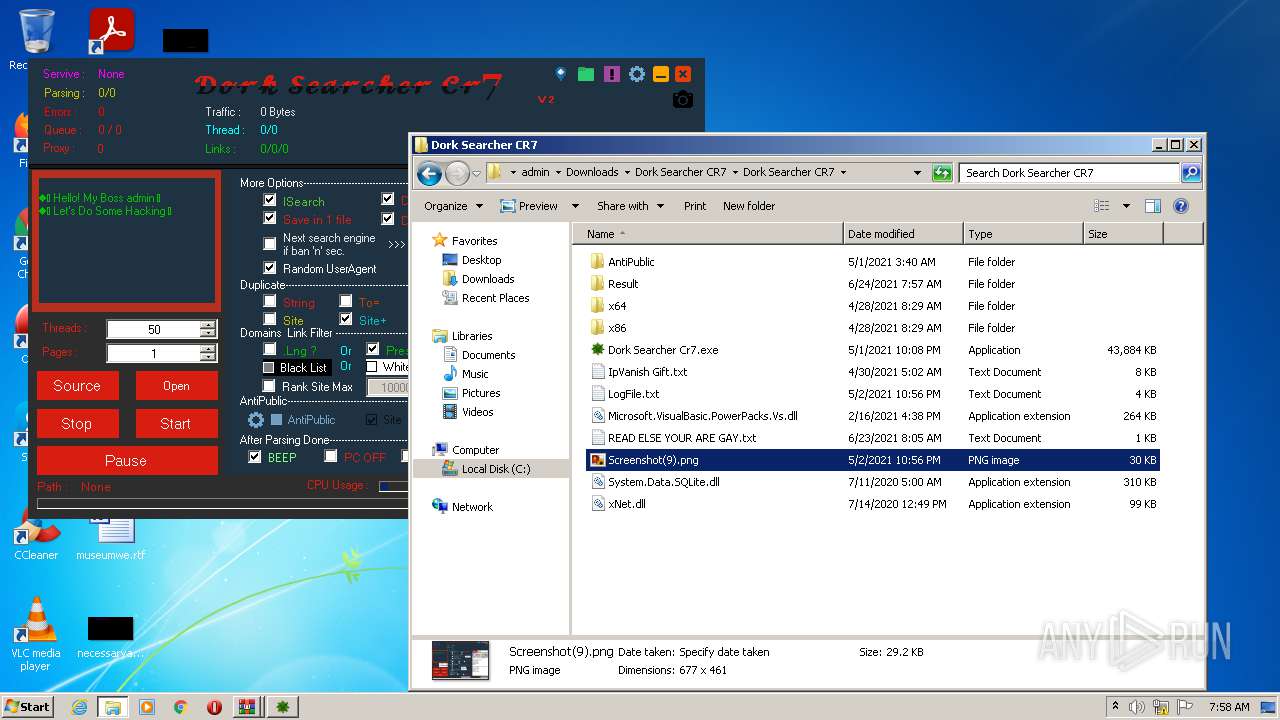The image size is (1280, 720).
Task: Click the orange minimize icon of Dork Searcher
Action: (660, 74)
